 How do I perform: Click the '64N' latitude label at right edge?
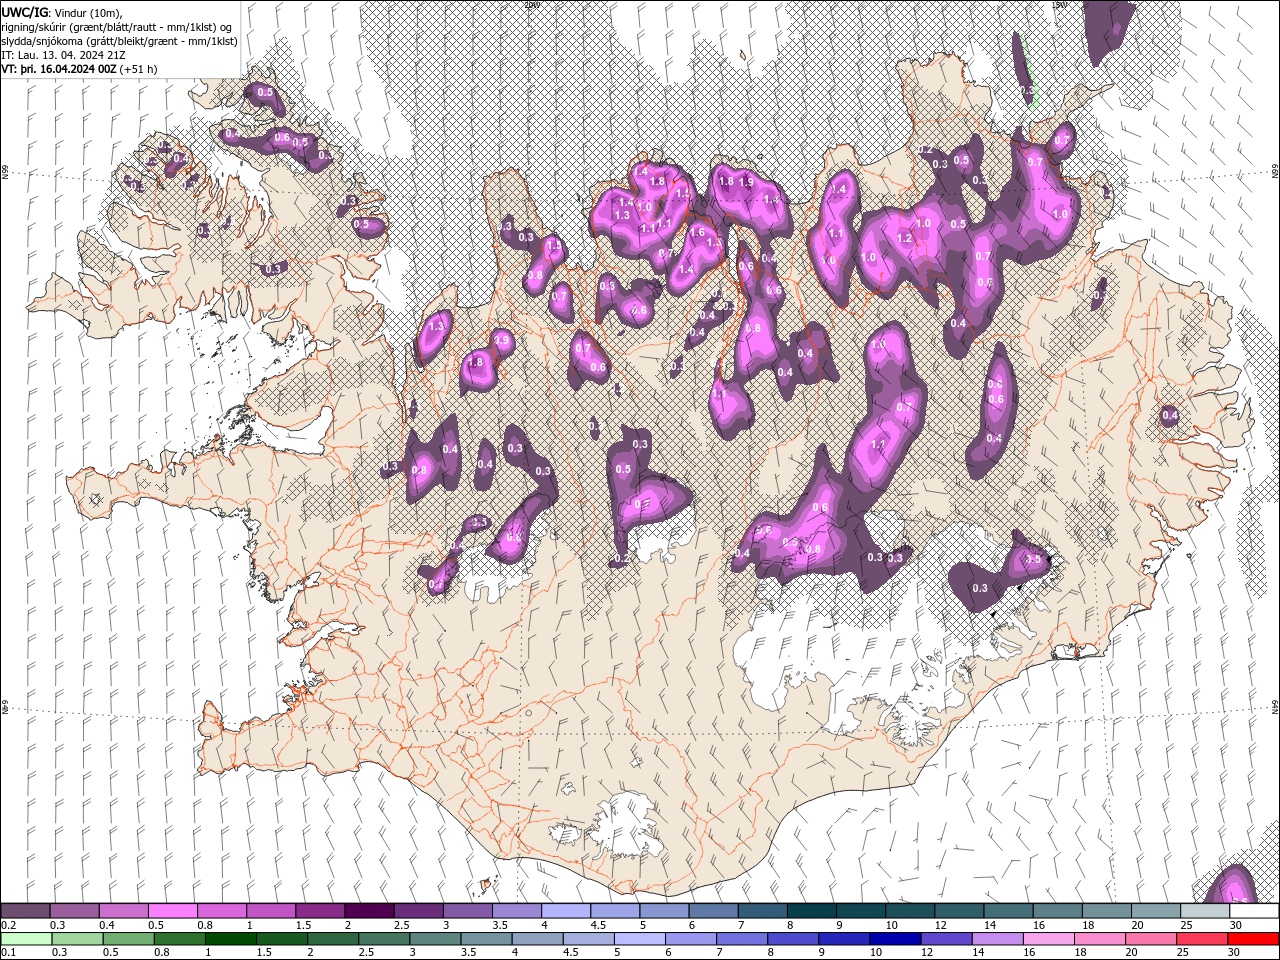coord(1275,706)
